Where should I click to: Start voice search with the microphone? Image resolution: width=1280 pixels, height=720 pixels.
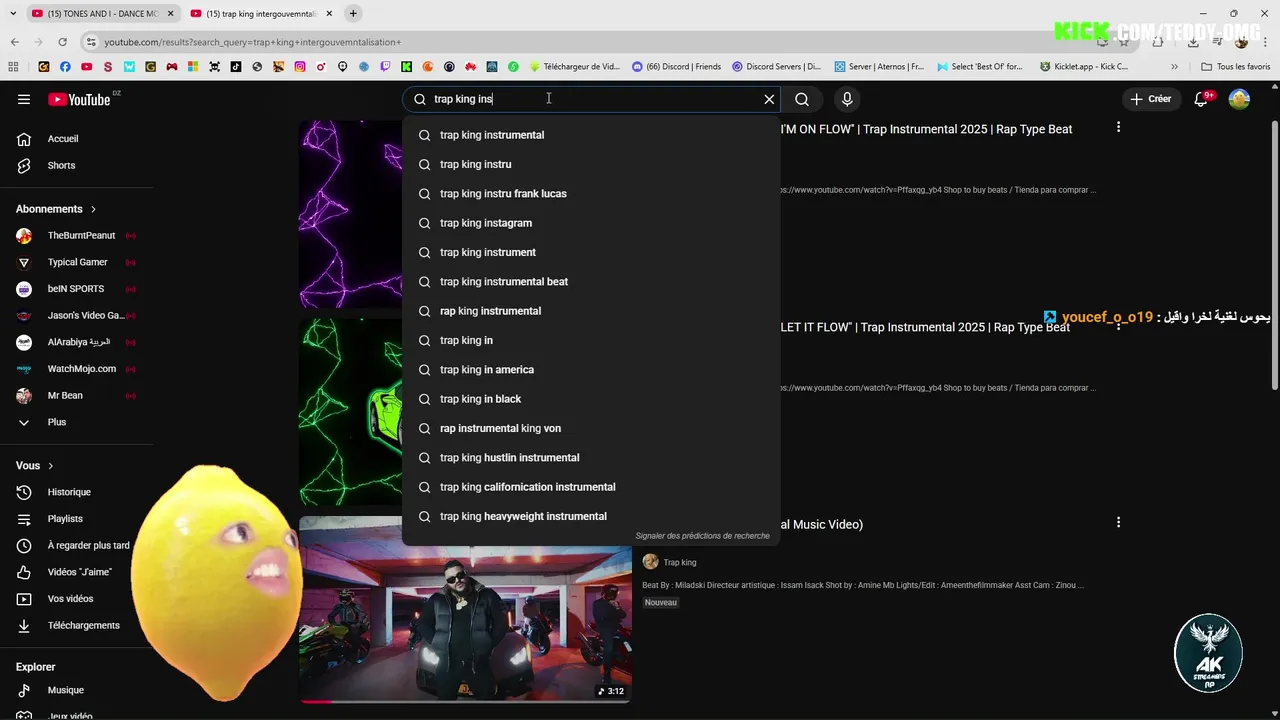coord(847,99)
